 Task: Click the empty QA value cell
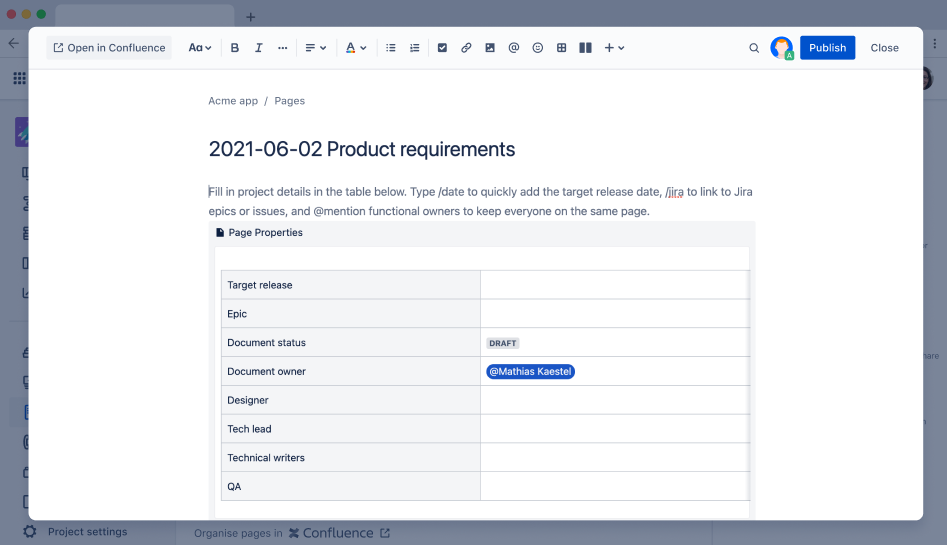coord(615,486)
